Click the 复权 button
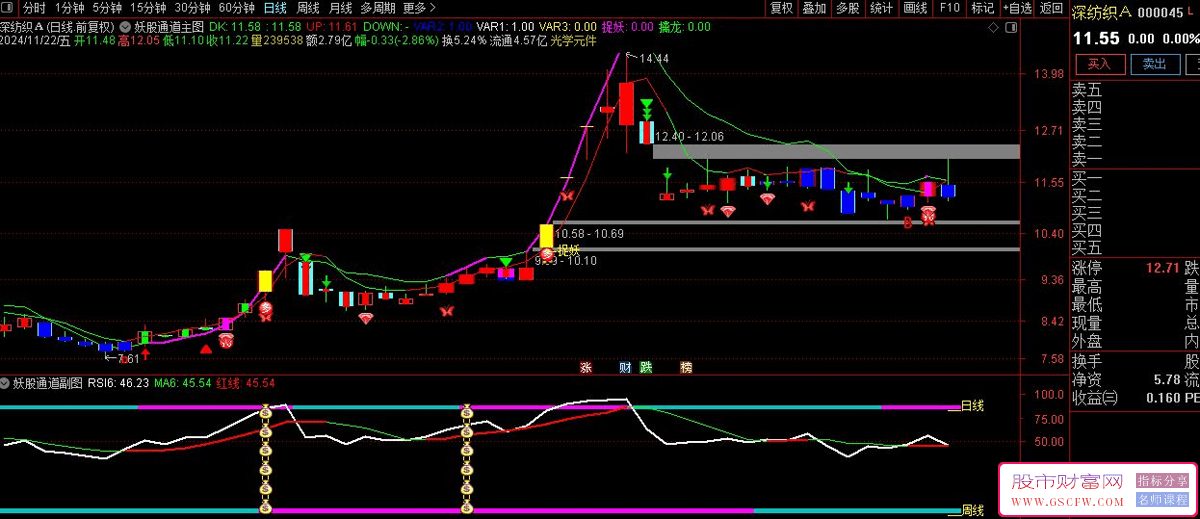 (782, 8)
